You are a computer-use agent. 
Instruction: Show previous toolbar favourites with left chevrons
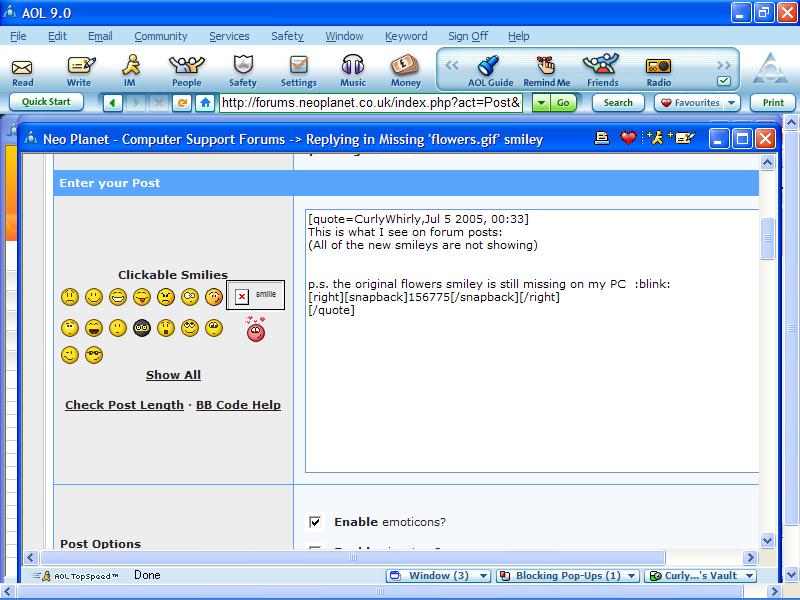point(452,65)
